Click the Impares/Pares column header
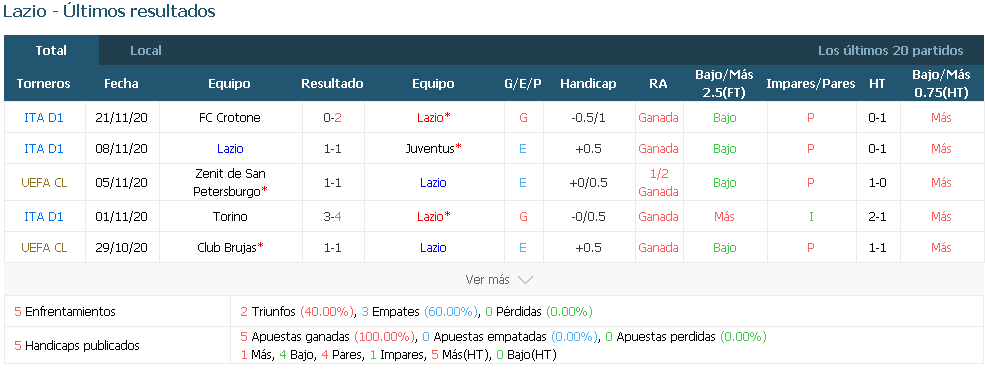The image size is (985, 379). point(810,84)
